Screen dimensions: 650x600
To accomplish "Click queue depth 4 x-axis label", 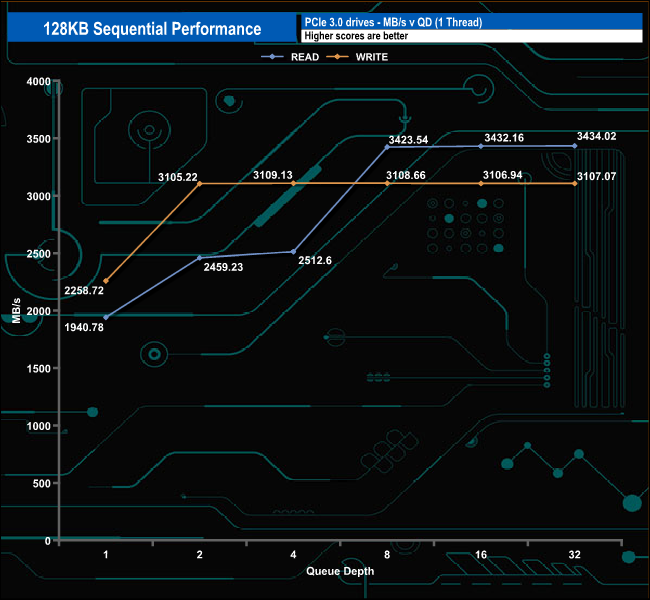I will pos(293,555).
